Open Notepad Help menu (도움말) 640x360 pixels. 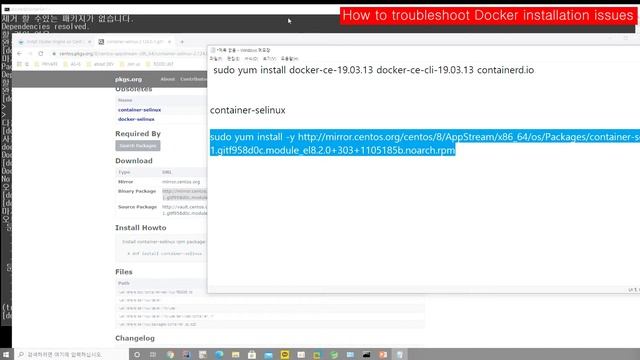(289, 59)
